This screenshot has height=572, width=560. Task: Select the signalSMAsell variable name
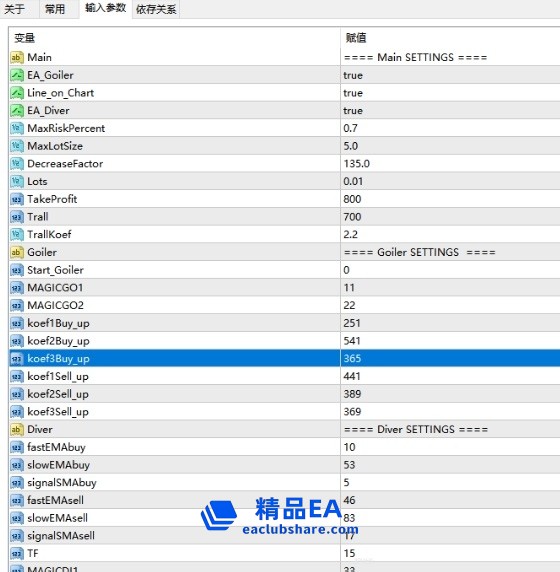pos(61,536)
